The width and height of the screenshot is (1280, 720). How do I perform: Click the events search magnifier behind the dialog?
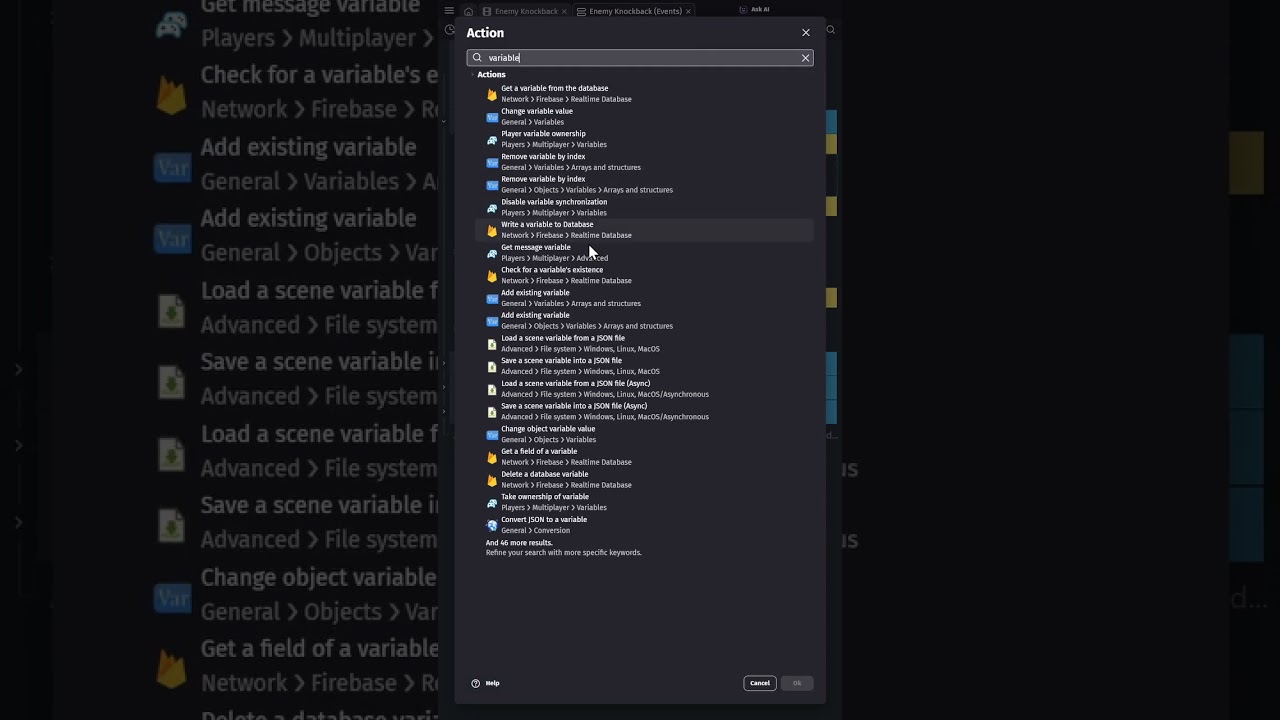tap(830, 30)
